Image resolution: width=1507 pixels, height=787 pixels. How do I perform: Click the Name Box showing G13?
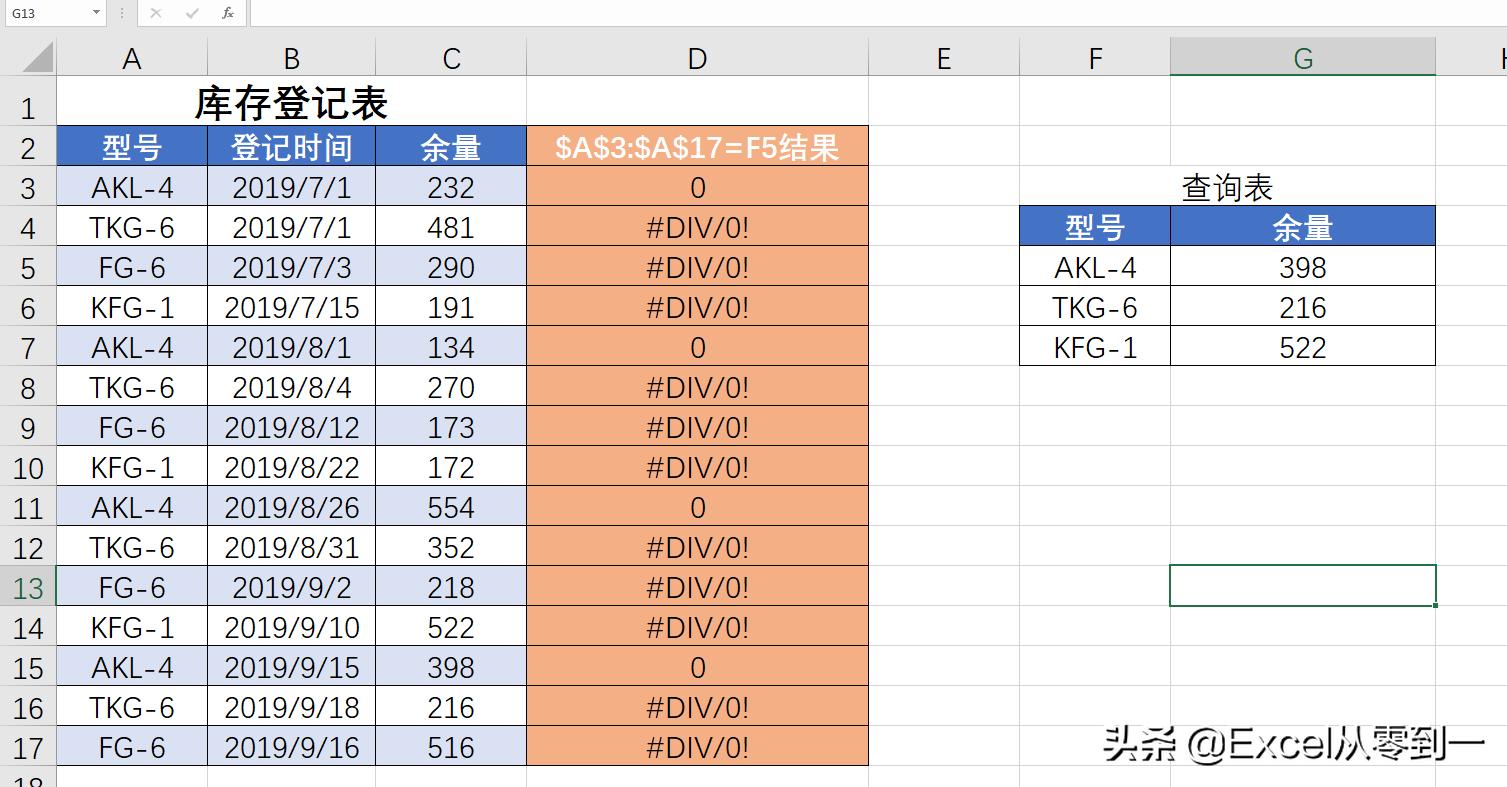pos(45,13)
